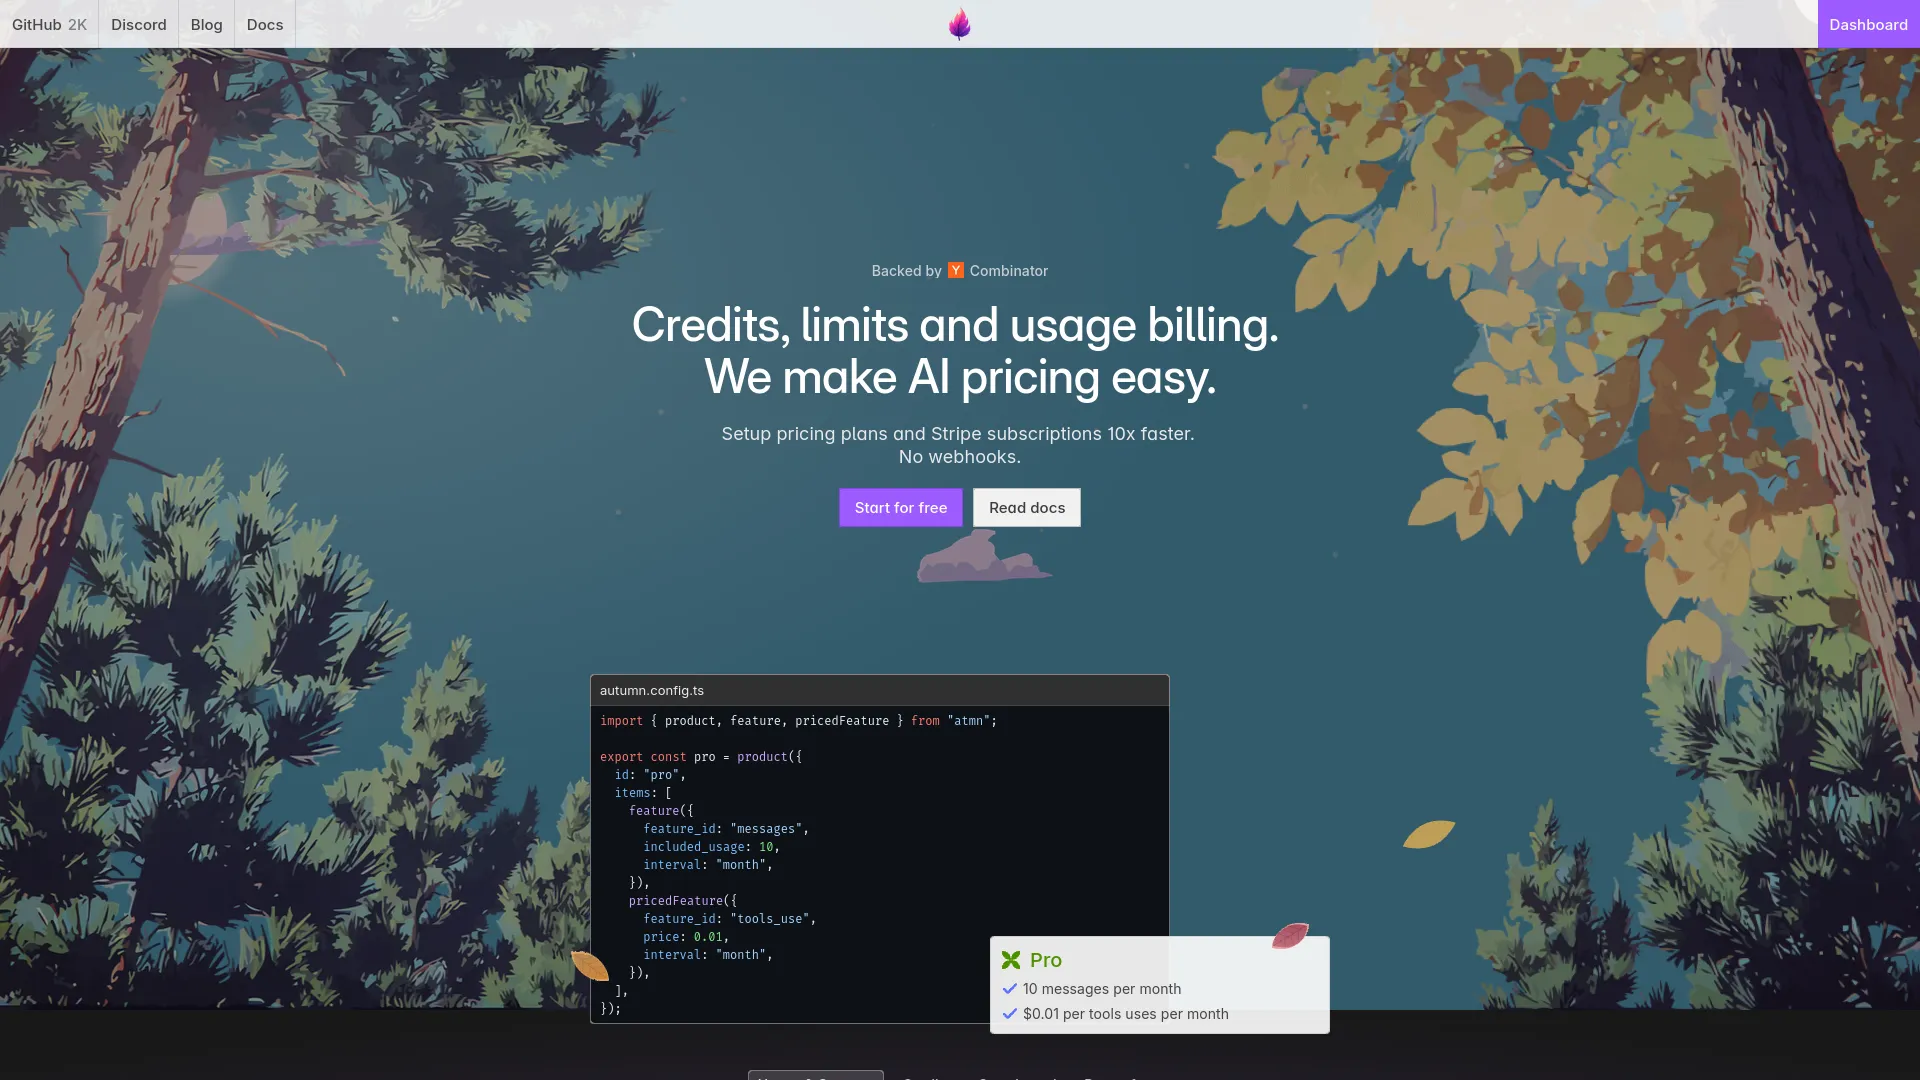Click "$0.01 per tools uses per month" text
The width and height of the screenshot is (1920, 1080).
[x=1126, y=1013]
